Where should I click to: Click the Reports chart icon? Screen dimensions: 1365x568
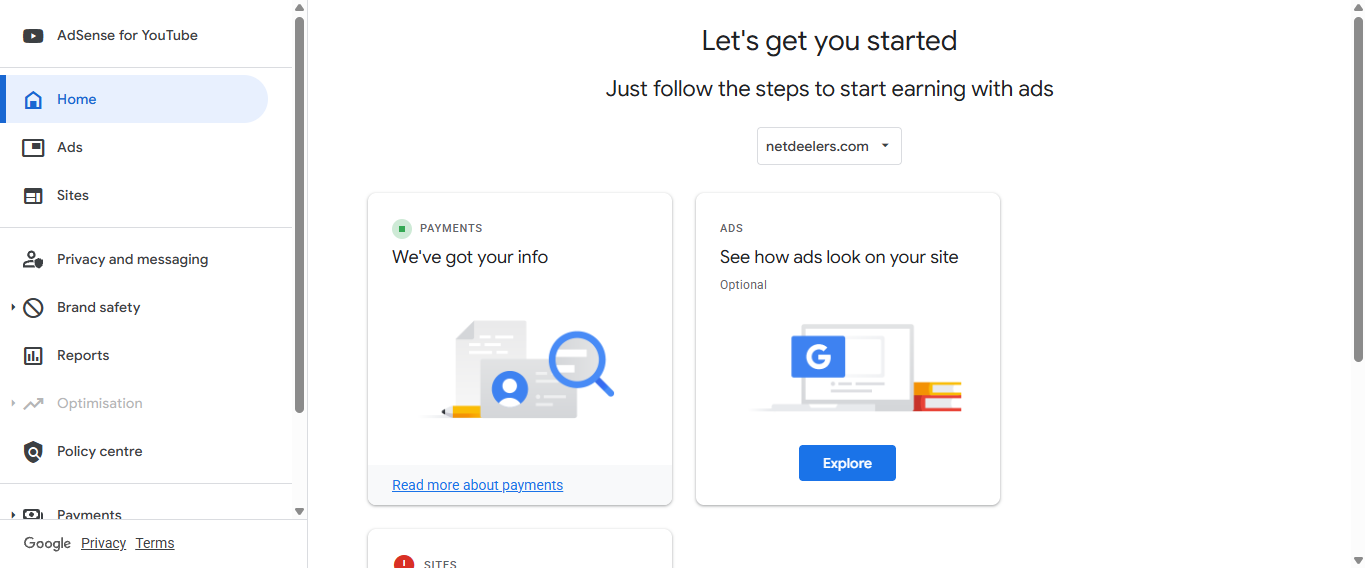tap(33, 356)
